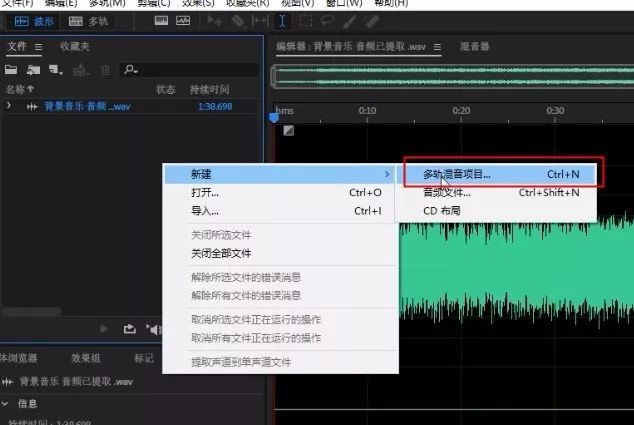634x425 pixels.
Task: Click the new file dropdown icon
Action: pyautogui.click(x=56, y=70)
